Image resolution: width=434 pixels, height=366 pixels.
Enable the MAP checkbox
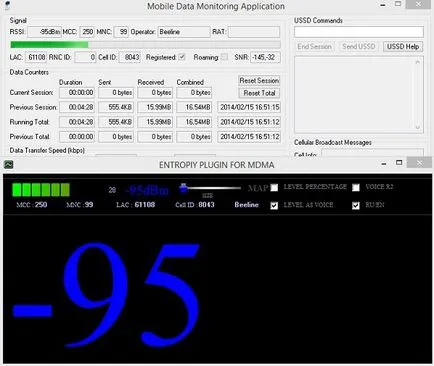pos(274,188)
